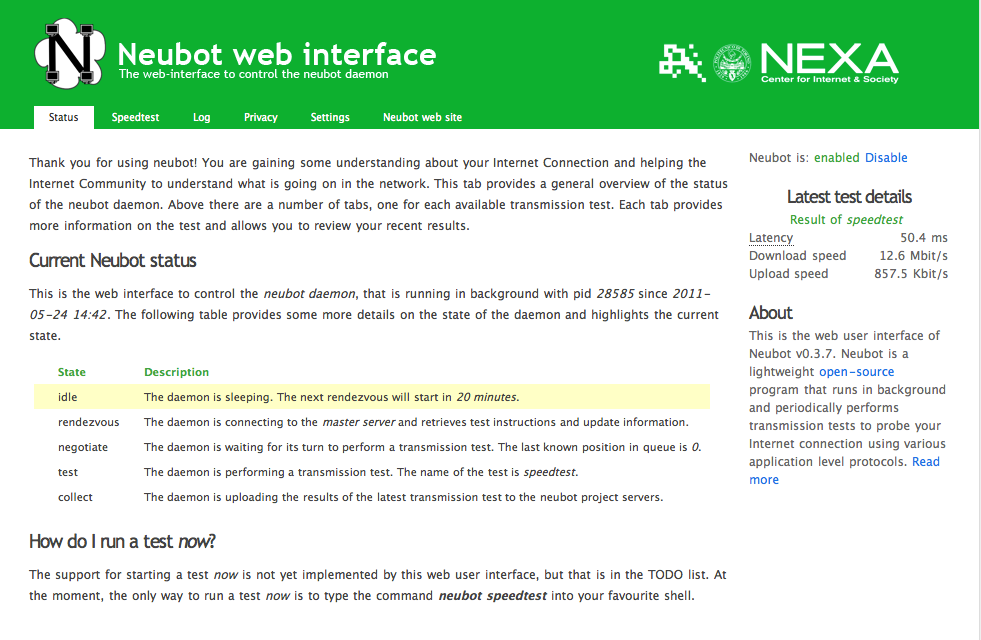
Task: Visit the Neubot web site tab
Action: point(422,117)
